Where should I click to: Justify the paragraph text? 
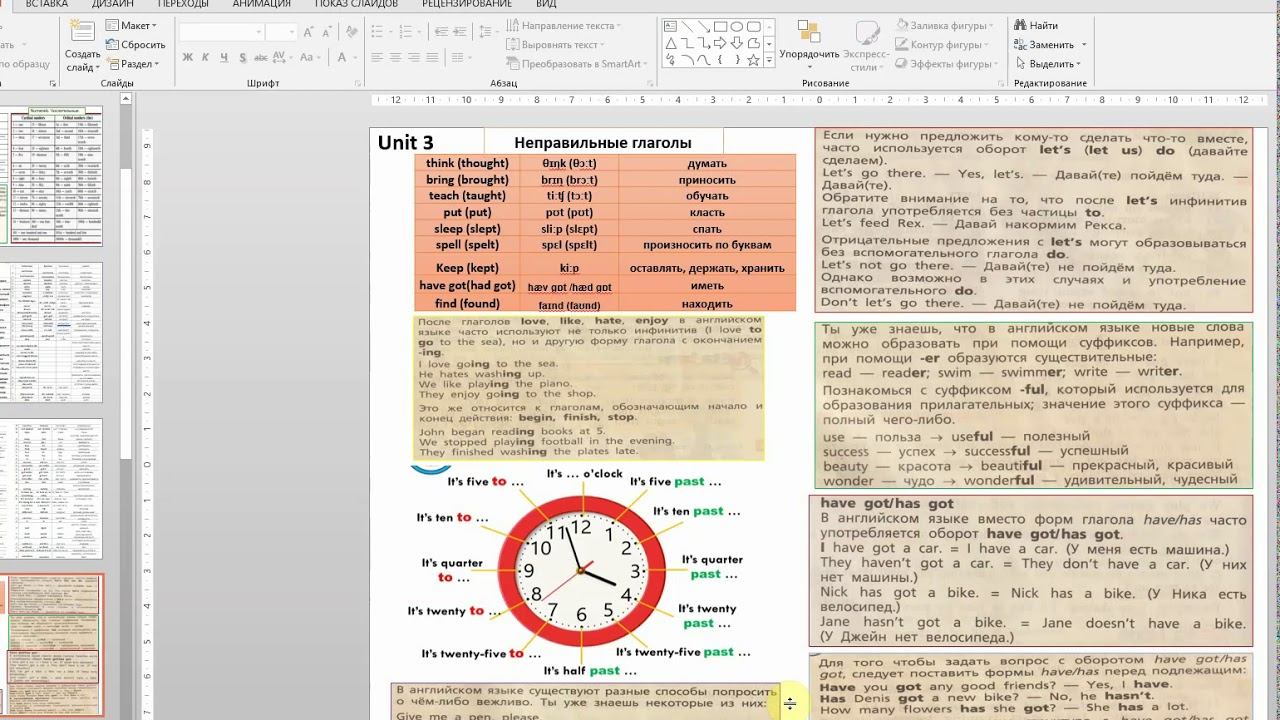[x=432, y=57]
